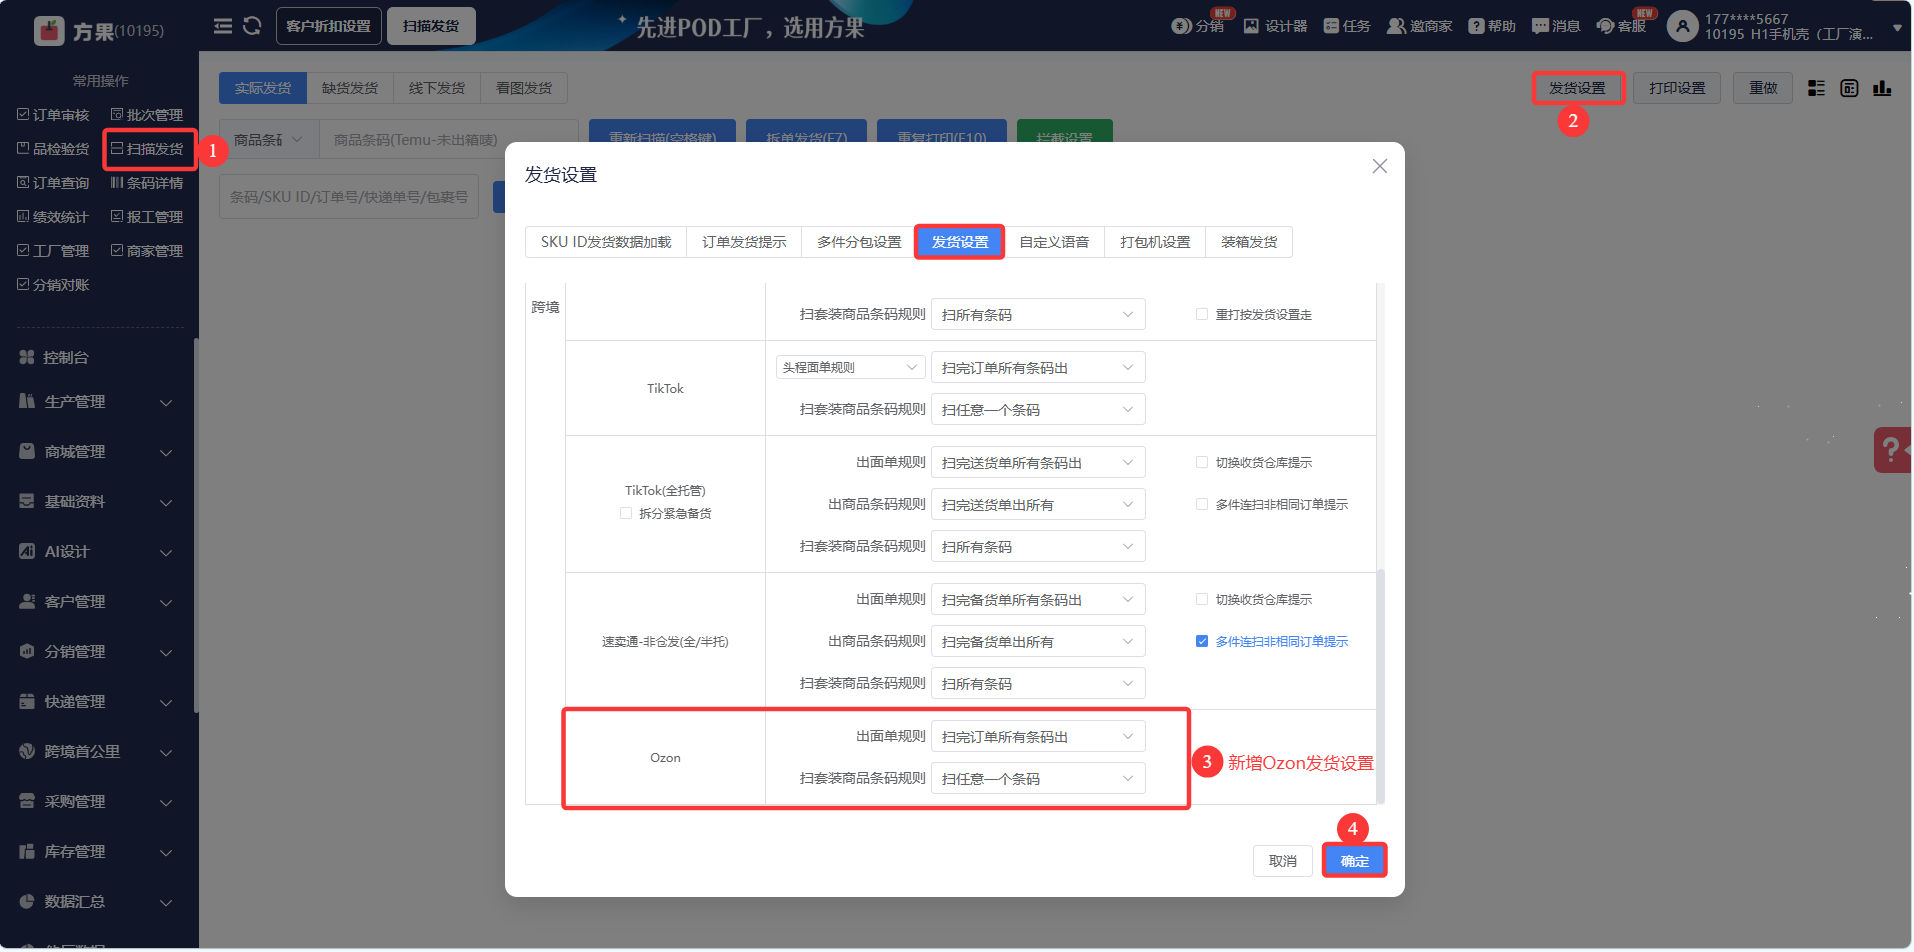Open 扫完送货单所有条码出 dropdown

[x=1038, y=462]
